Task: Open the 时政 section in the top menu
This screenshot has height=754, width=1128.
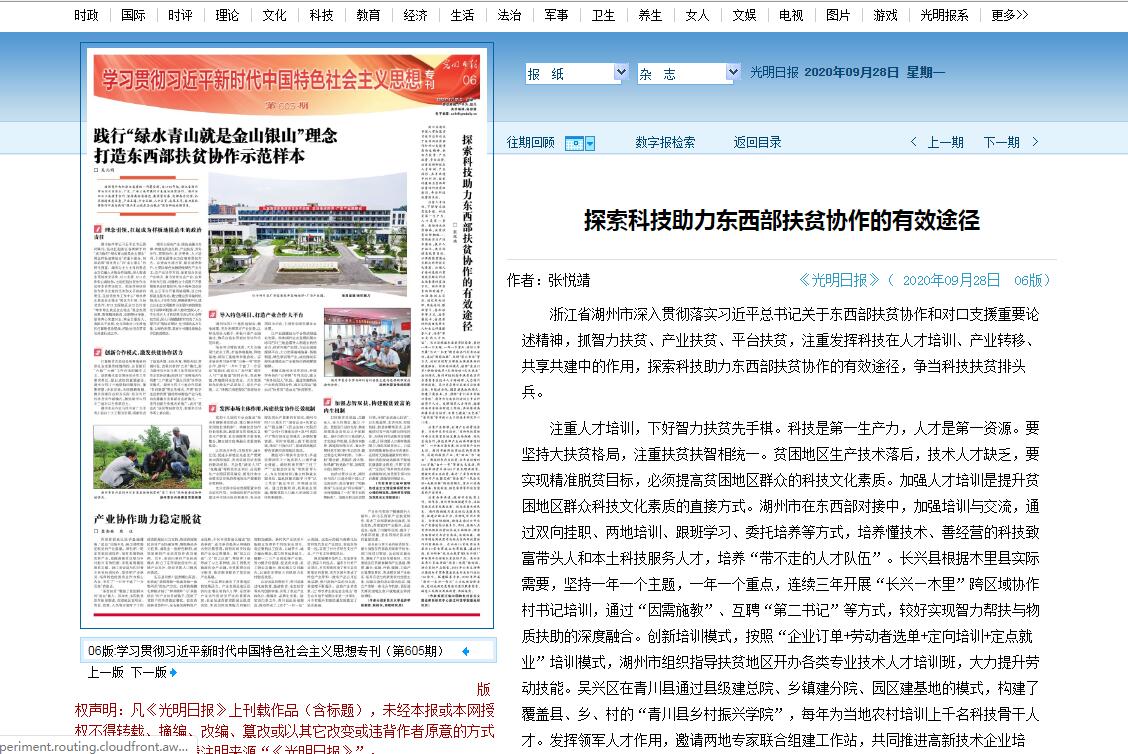Action: pyautogui.click(x=87, y=15)
